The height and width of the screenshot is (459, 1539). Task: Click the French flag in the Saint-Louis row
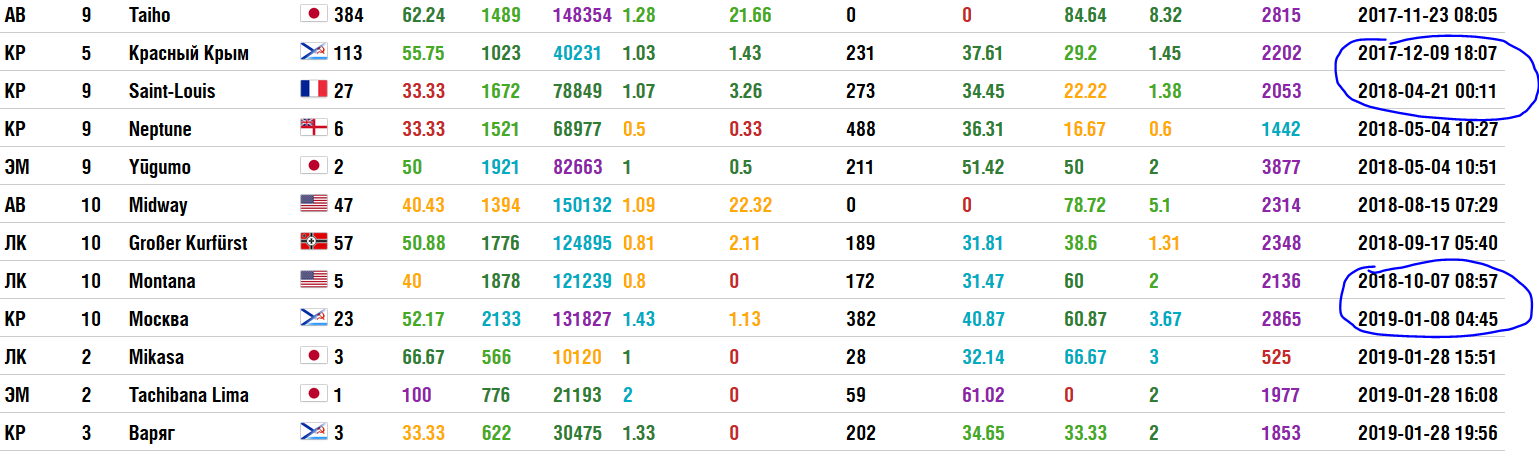(314, 90)
